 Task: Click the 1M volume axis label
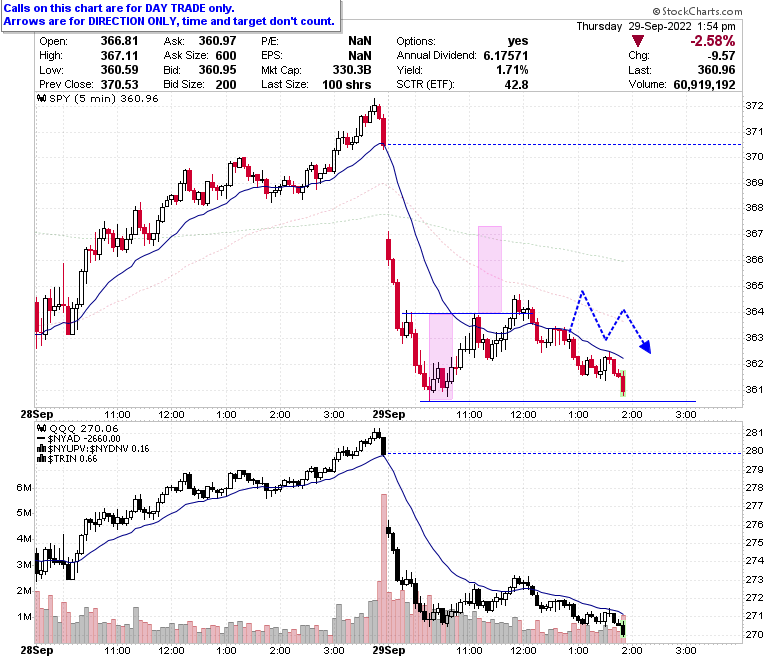24,616
